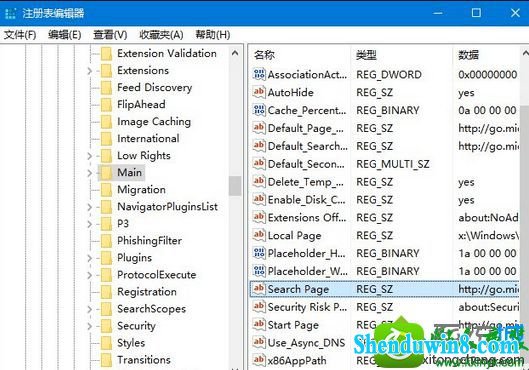Click the tree pane scroll up arrow
The width and height of the screenshot is (529, 370).
click(235, 53)
